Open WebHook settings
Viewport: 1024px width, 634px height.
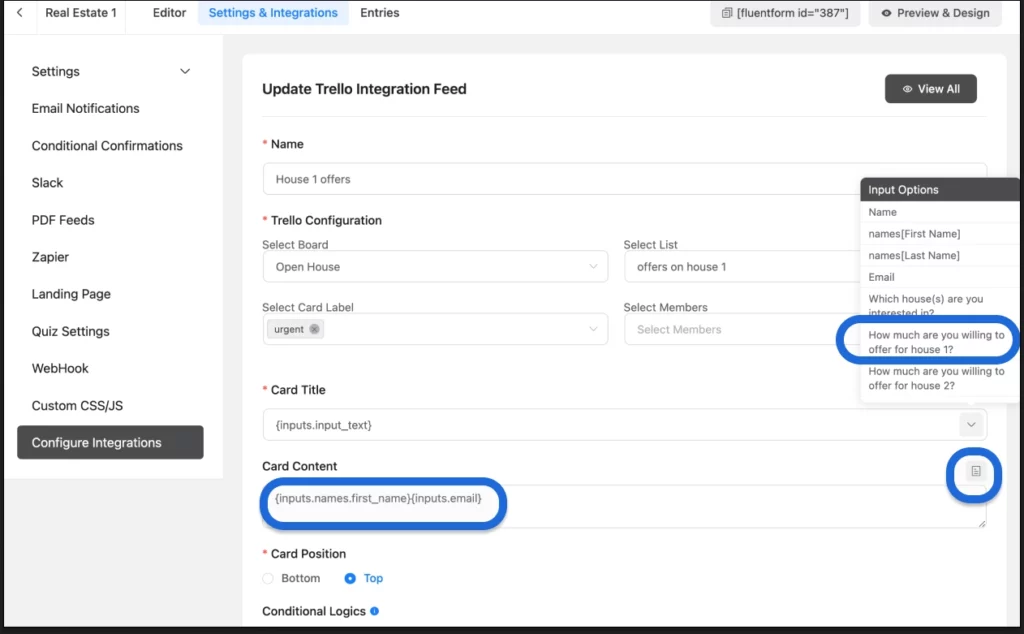[60, 368]
